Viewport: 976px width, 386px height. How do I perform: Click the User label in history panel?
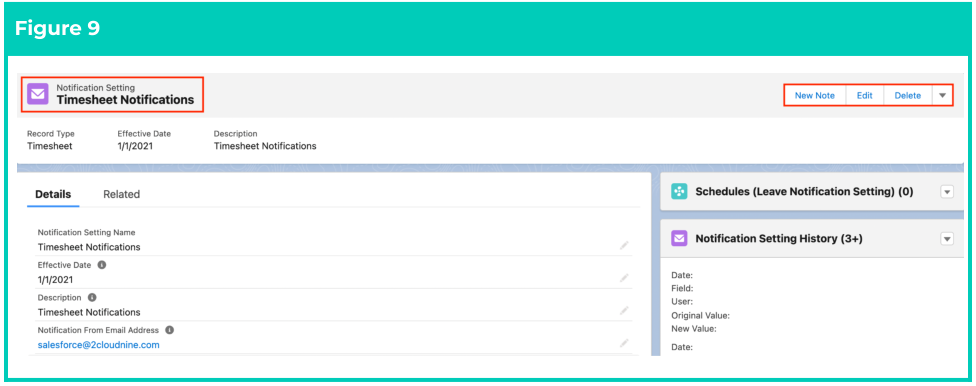(682, 301)
